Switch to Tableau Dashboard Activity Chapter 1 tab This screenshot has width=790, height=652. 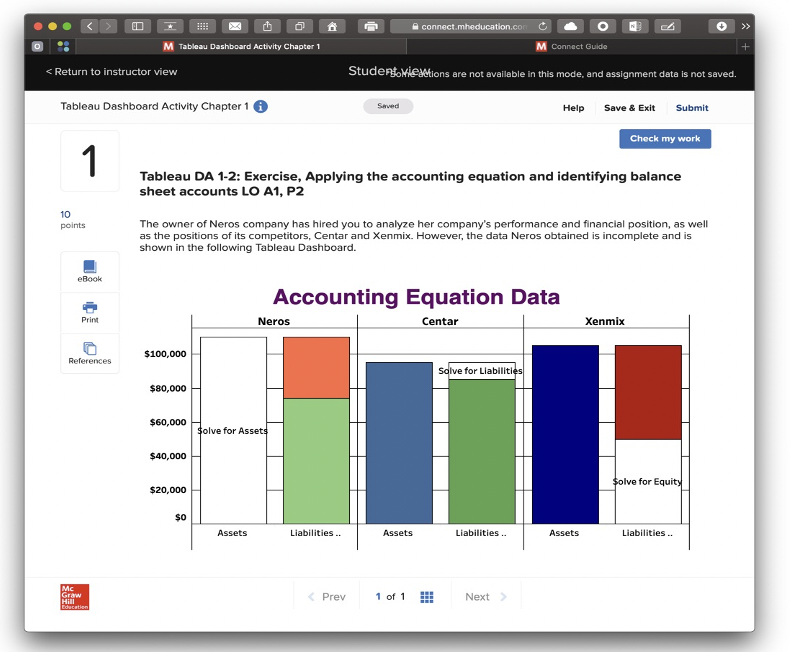241,46
